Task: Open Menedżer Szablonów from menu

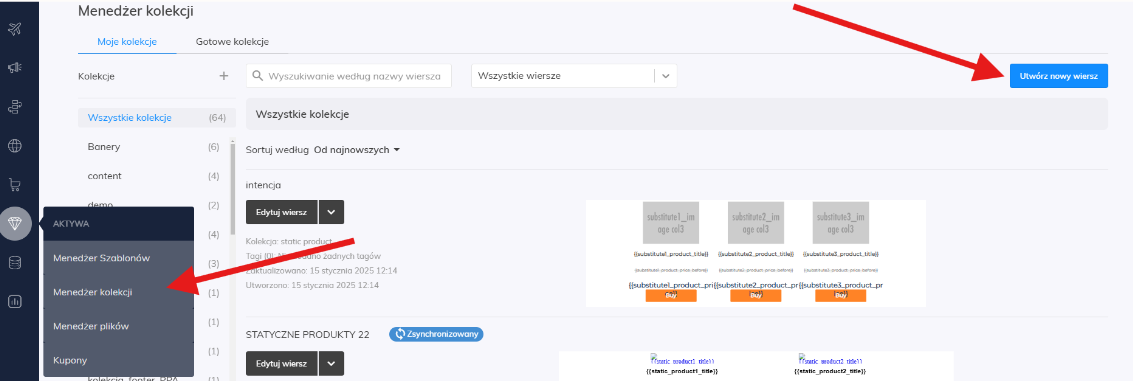Action: (119, 258)
